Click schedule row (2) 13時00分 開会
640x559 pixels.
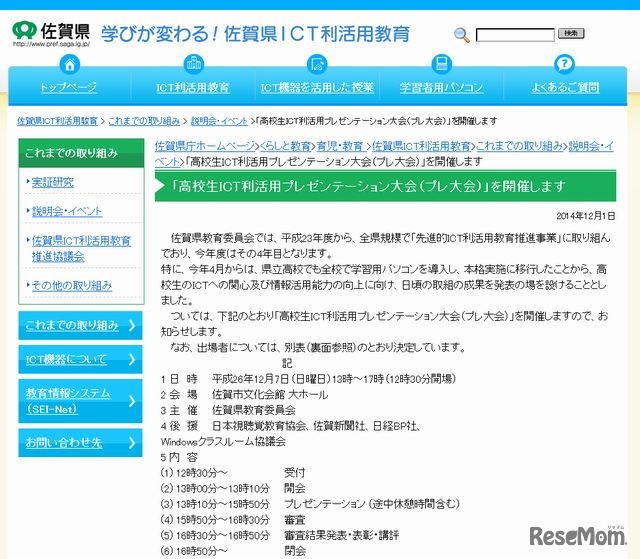(233, 488)
